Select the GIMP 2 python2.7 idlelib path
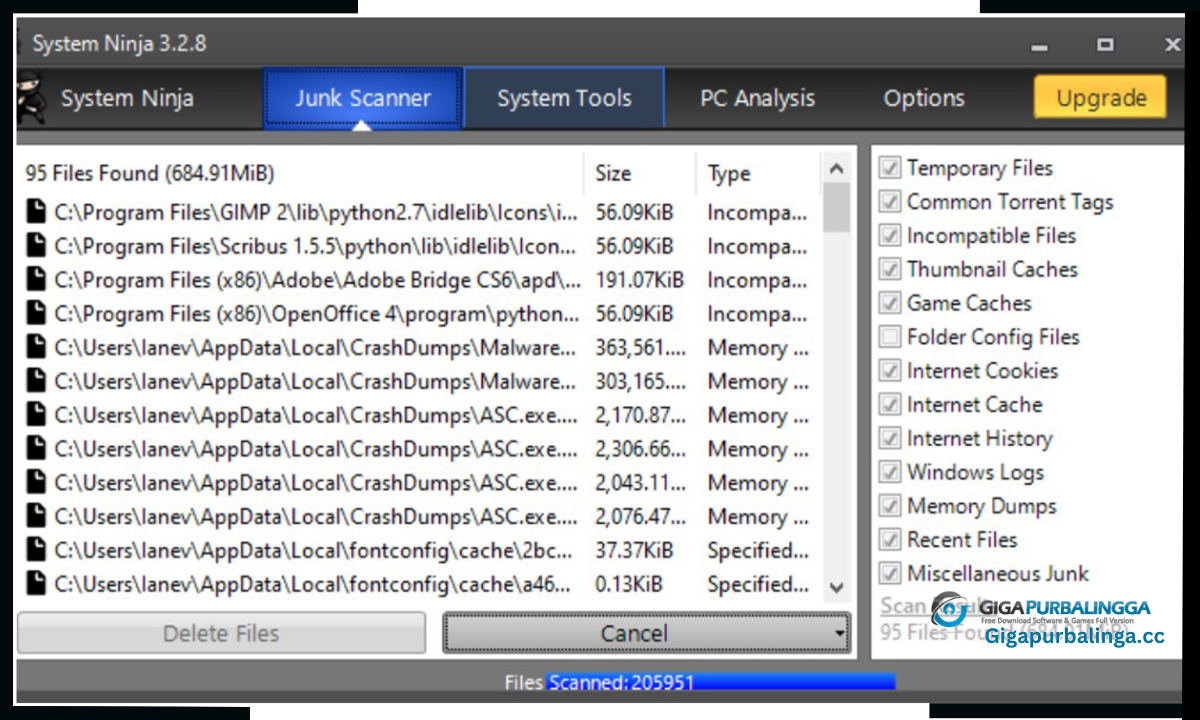The width and height of the screenshot is (1200, 720). click(x=316, y=212)
